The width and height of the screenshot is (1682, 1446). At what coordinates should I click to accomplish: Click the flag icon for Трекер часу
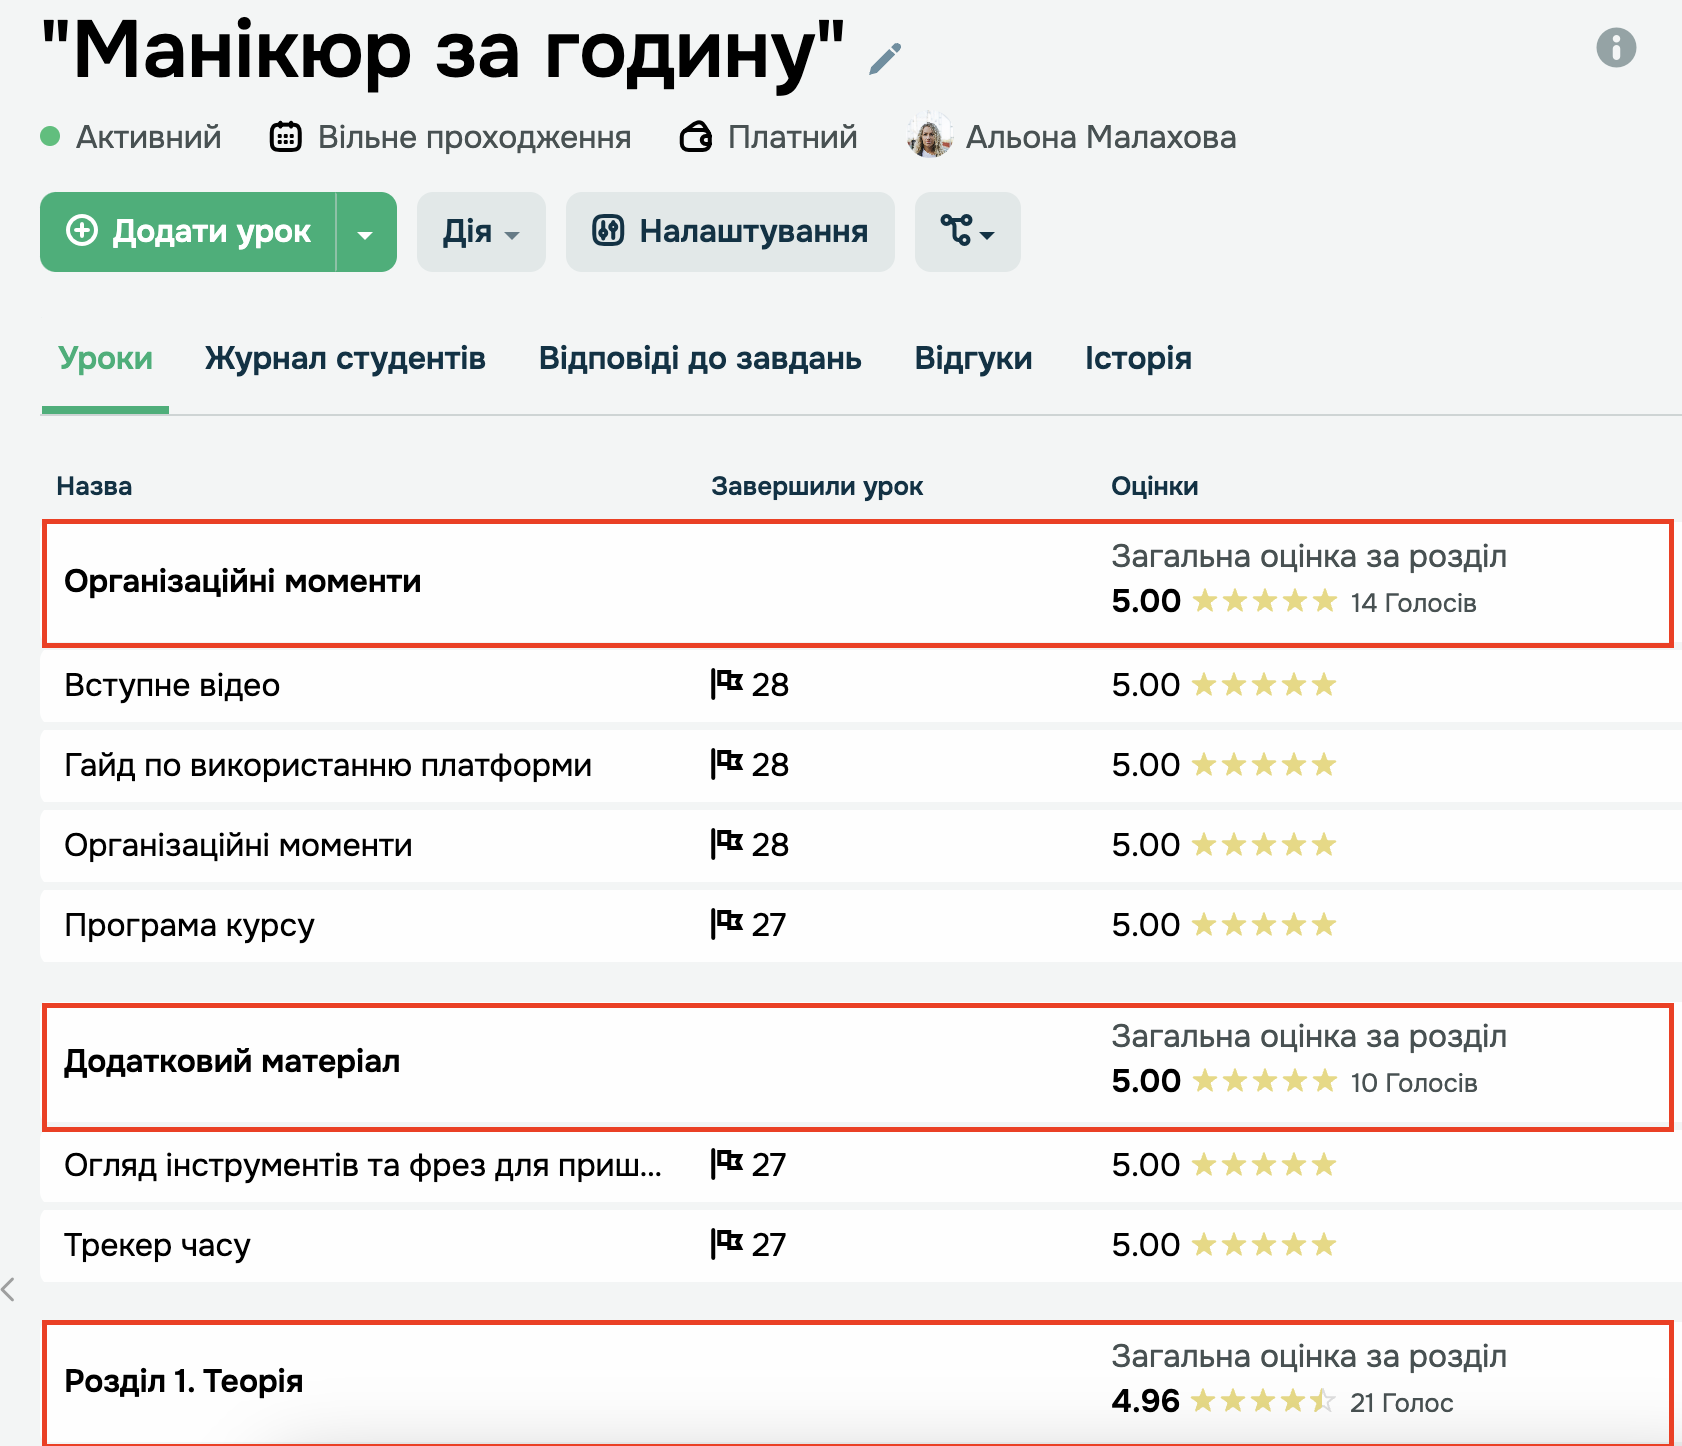pos(727,1244)
